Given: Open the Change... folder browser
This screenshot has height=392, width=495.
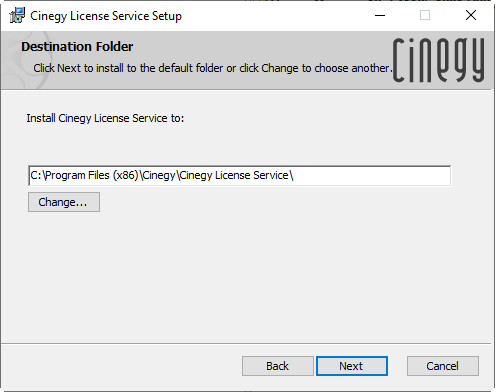Looking at the screenshot, I should pyautogui.click(x=64, y=202).
